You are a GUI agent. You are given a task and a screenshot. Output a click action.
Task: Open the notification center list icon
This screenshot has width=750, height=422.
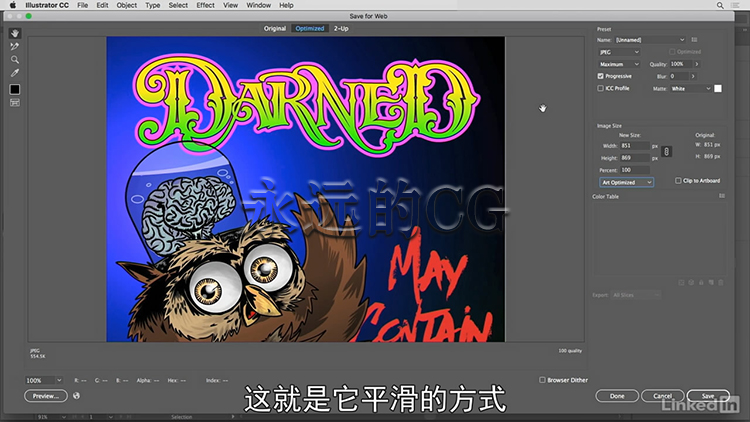(x=736, y=5)
